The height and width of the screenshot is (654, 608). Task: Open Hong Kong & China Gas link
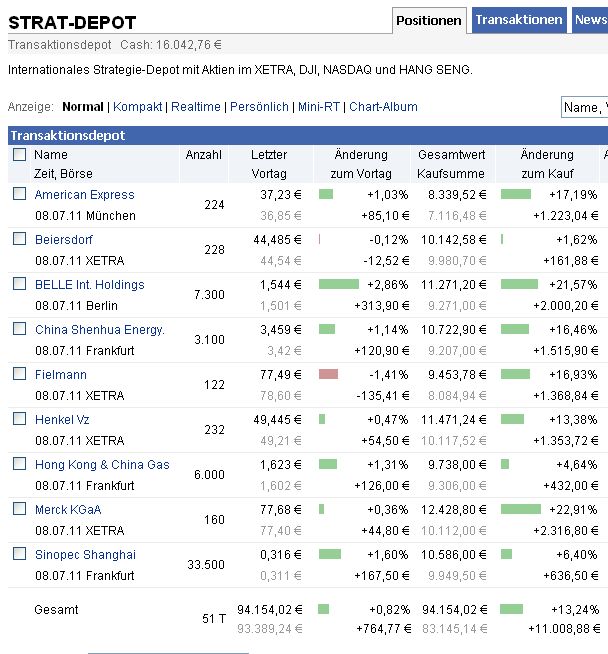click(102, 465)
